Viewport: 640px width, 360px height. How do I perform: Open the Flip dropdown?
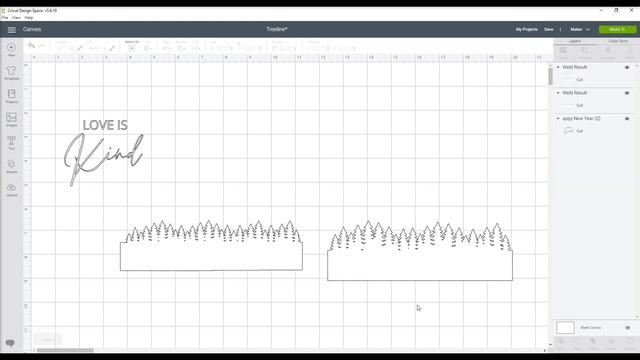(196, 47)
